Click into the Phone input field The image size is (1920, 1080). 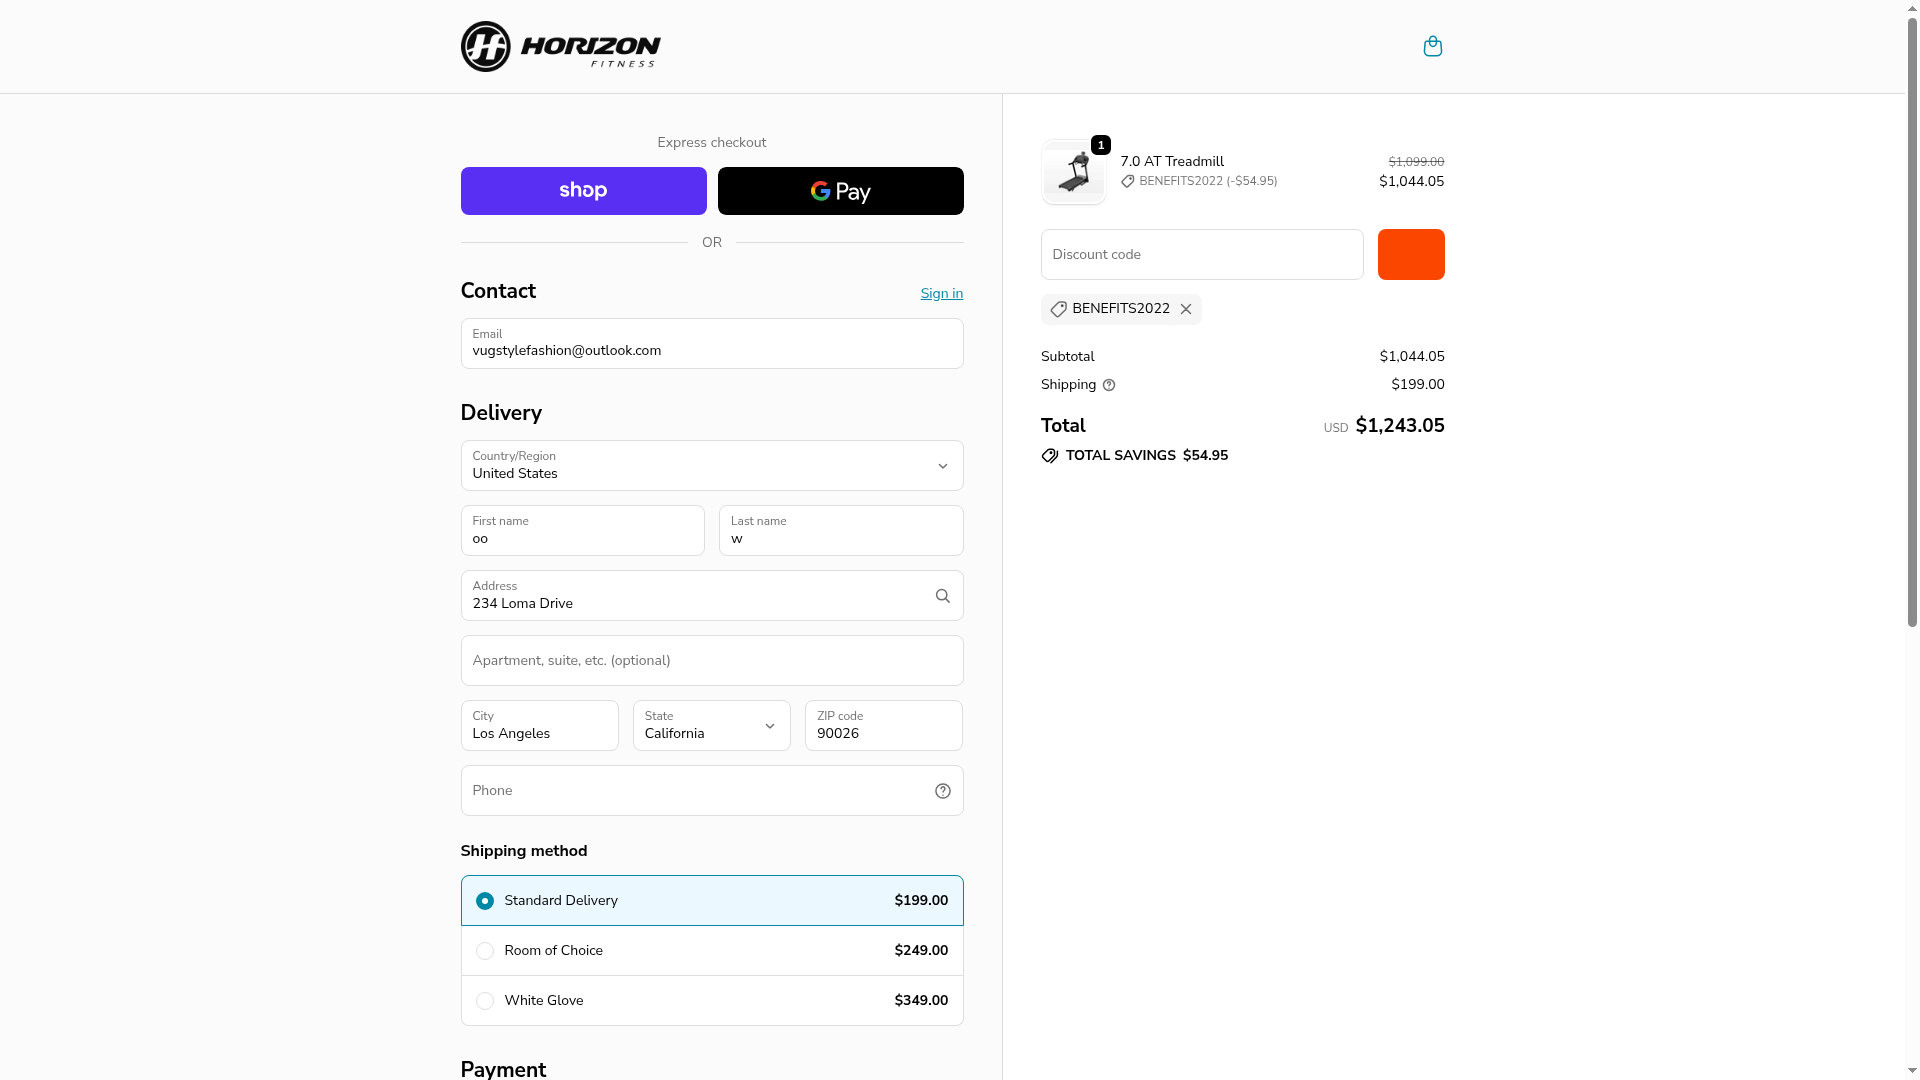click(690, 791)
